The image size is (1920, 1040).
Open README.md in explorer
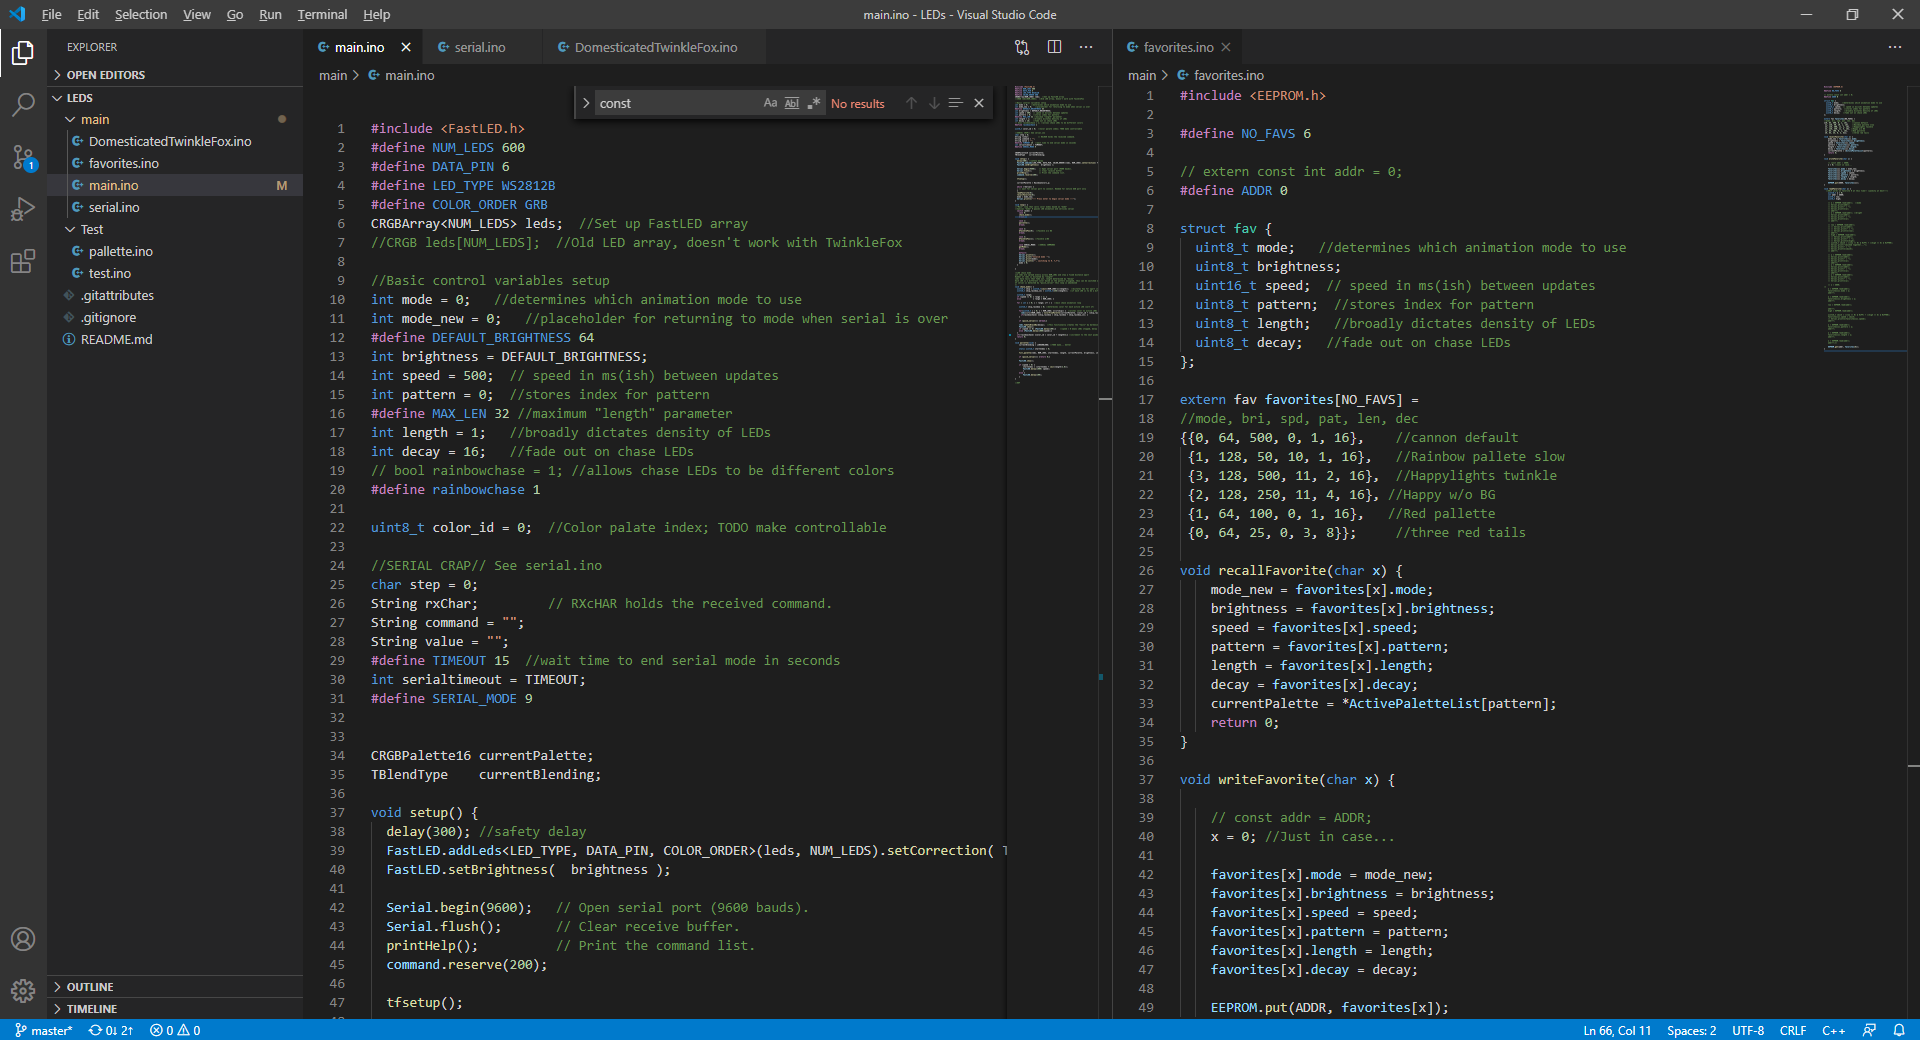pos(175,339)
